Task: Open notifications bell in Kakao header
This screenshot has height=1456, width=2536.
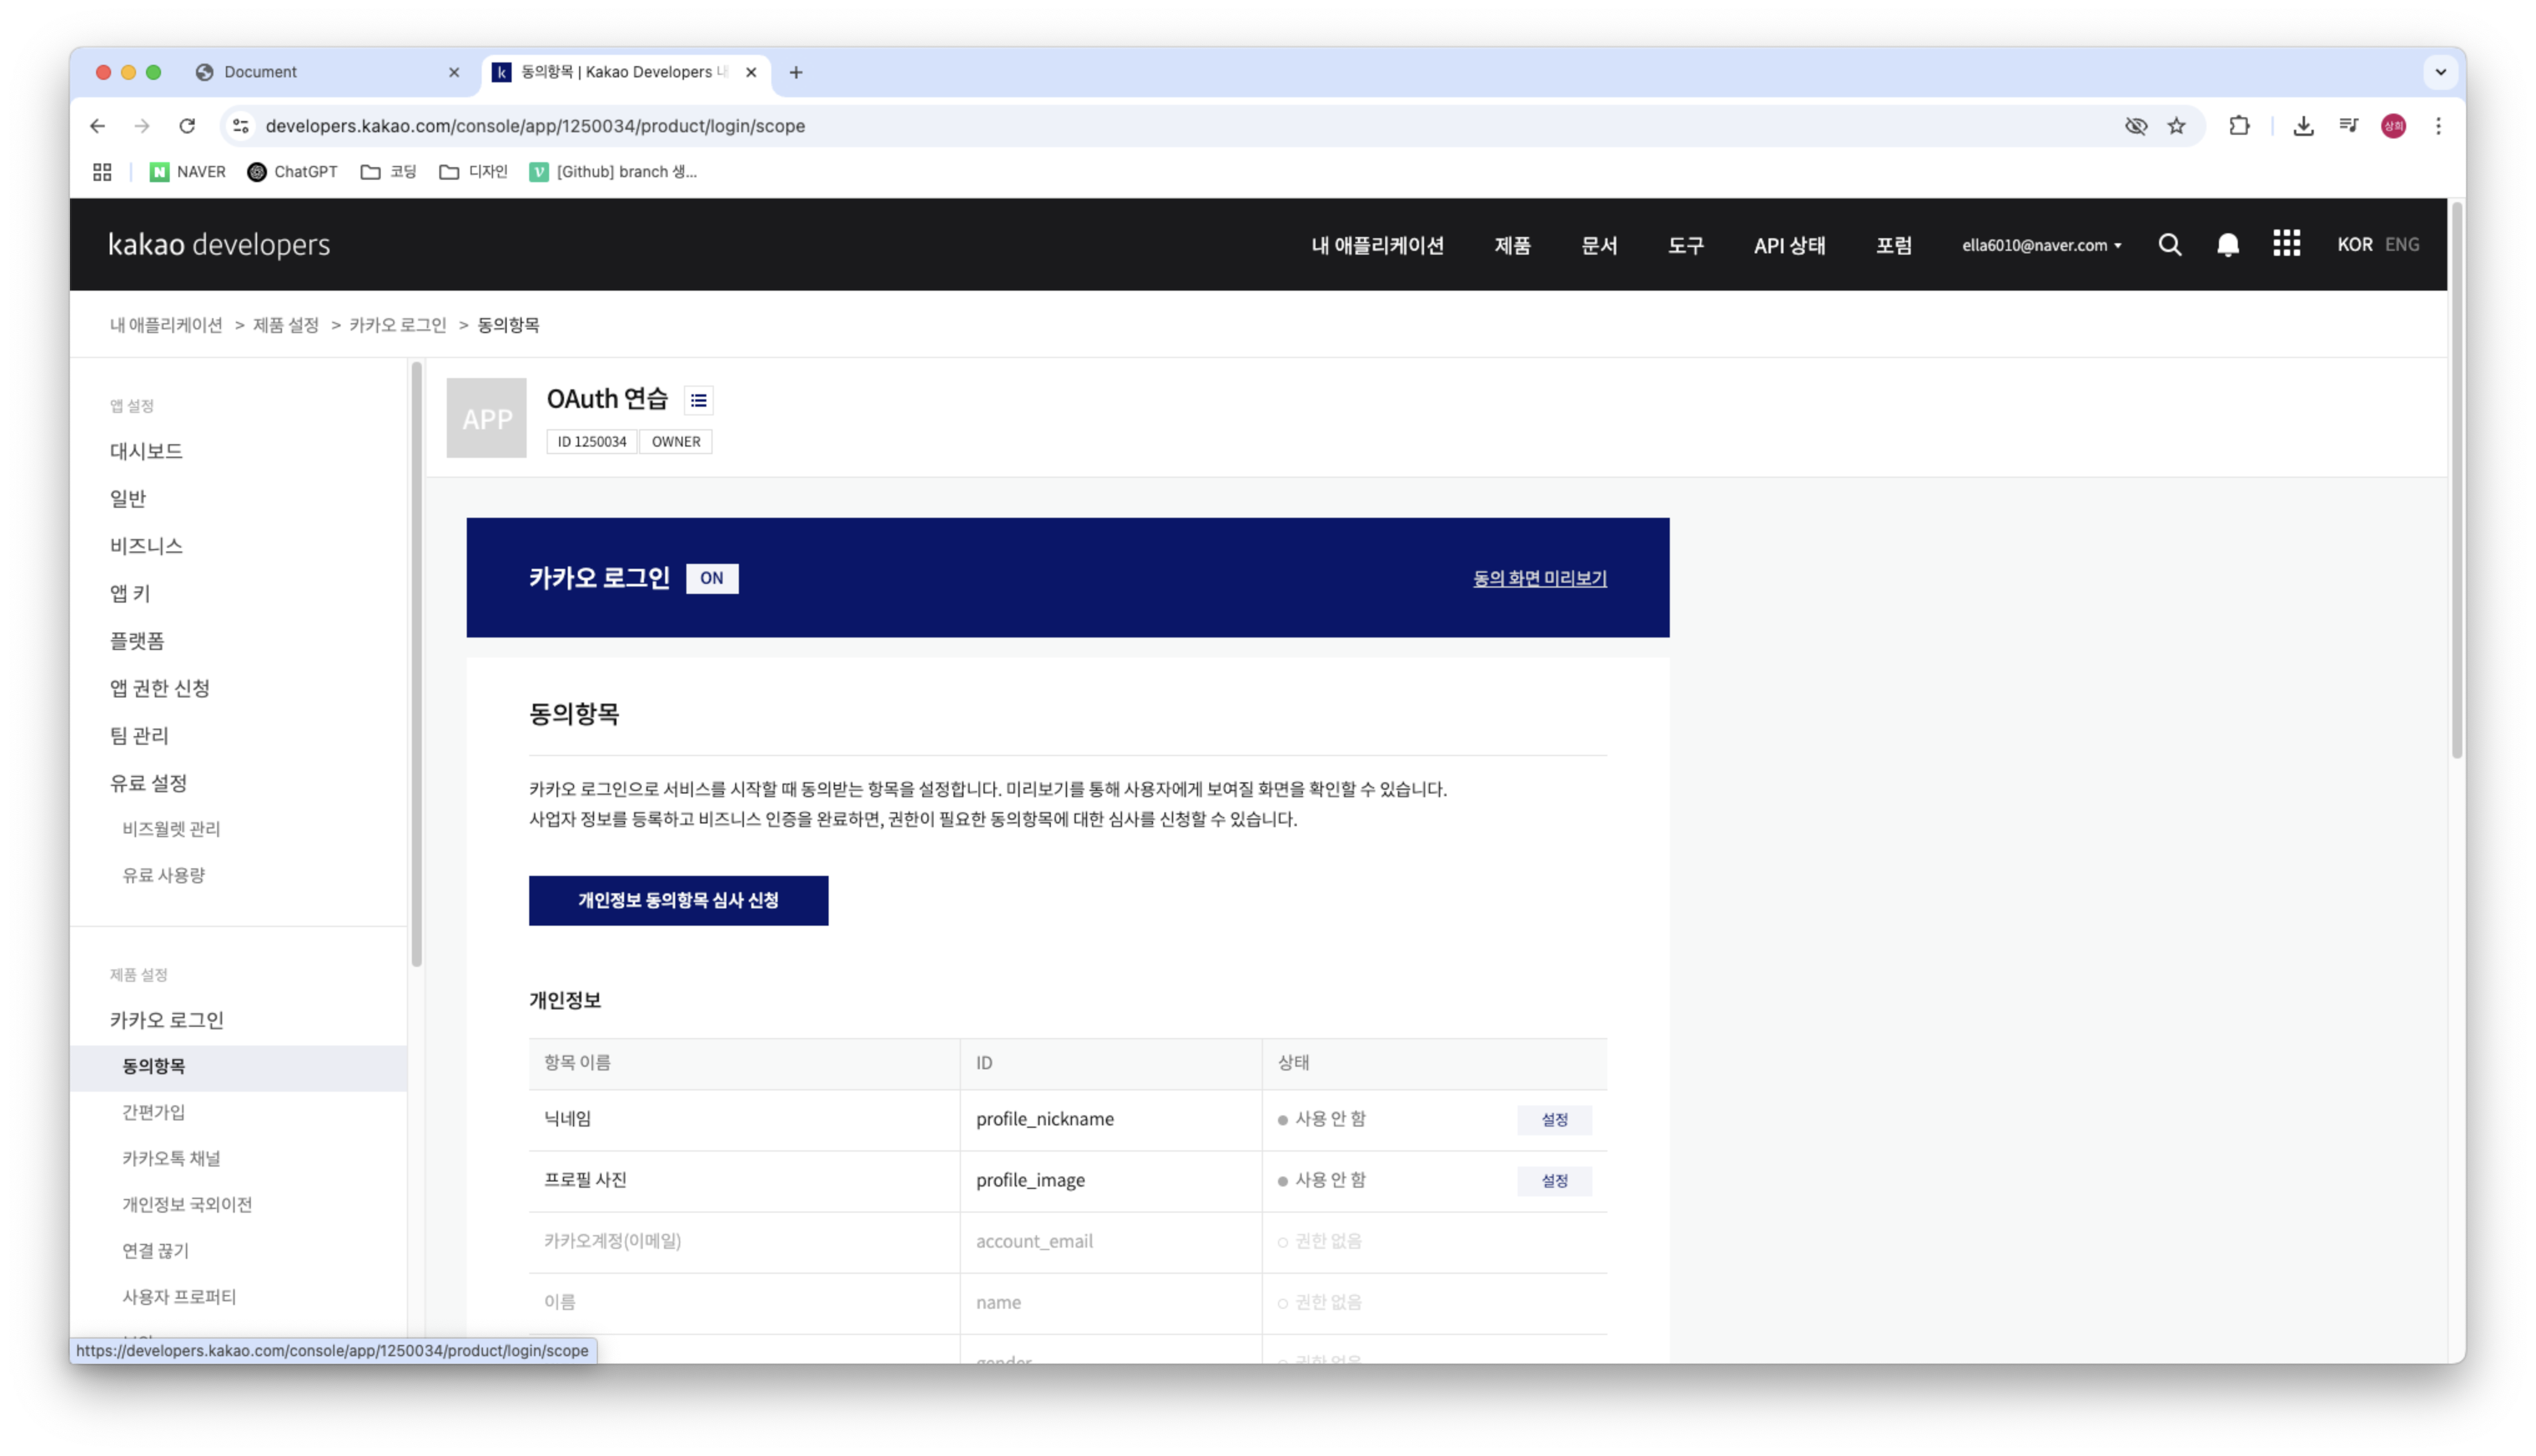Action: pos(2228,245)
